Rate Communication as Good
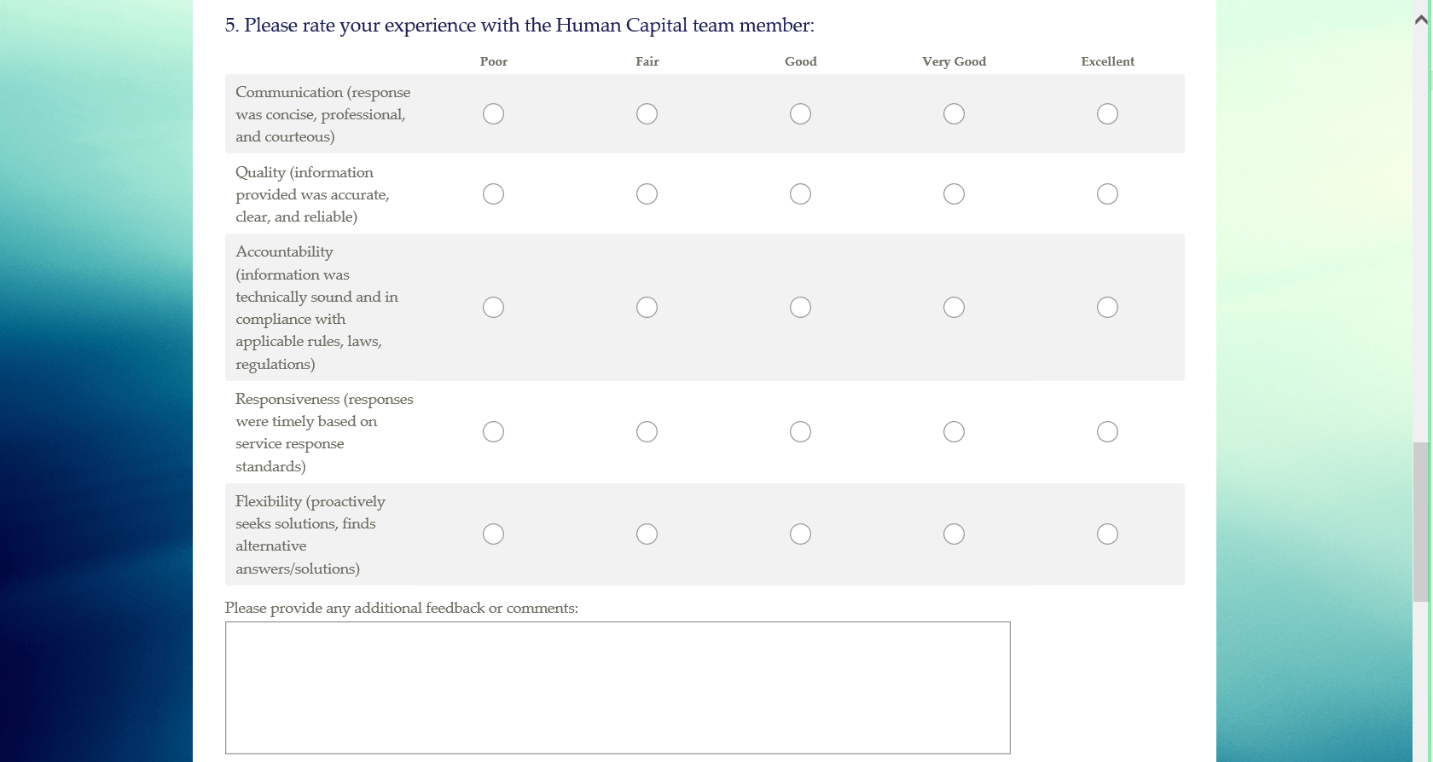 (800, 114)
